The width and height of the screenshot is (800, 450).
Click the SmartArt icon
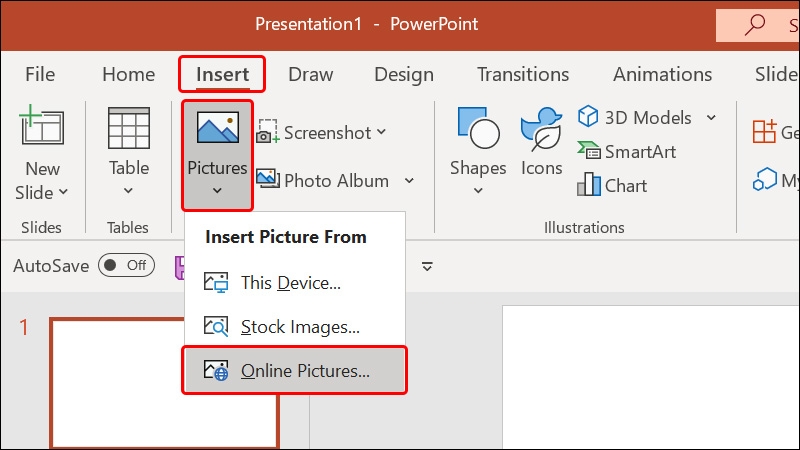(x=589, y=150)
